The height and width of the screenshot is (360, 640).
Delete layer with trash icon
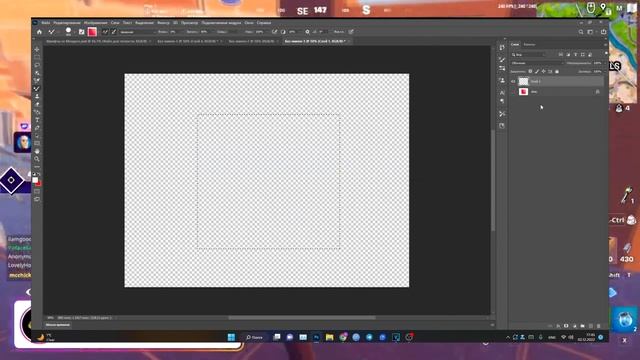(599, 326)
